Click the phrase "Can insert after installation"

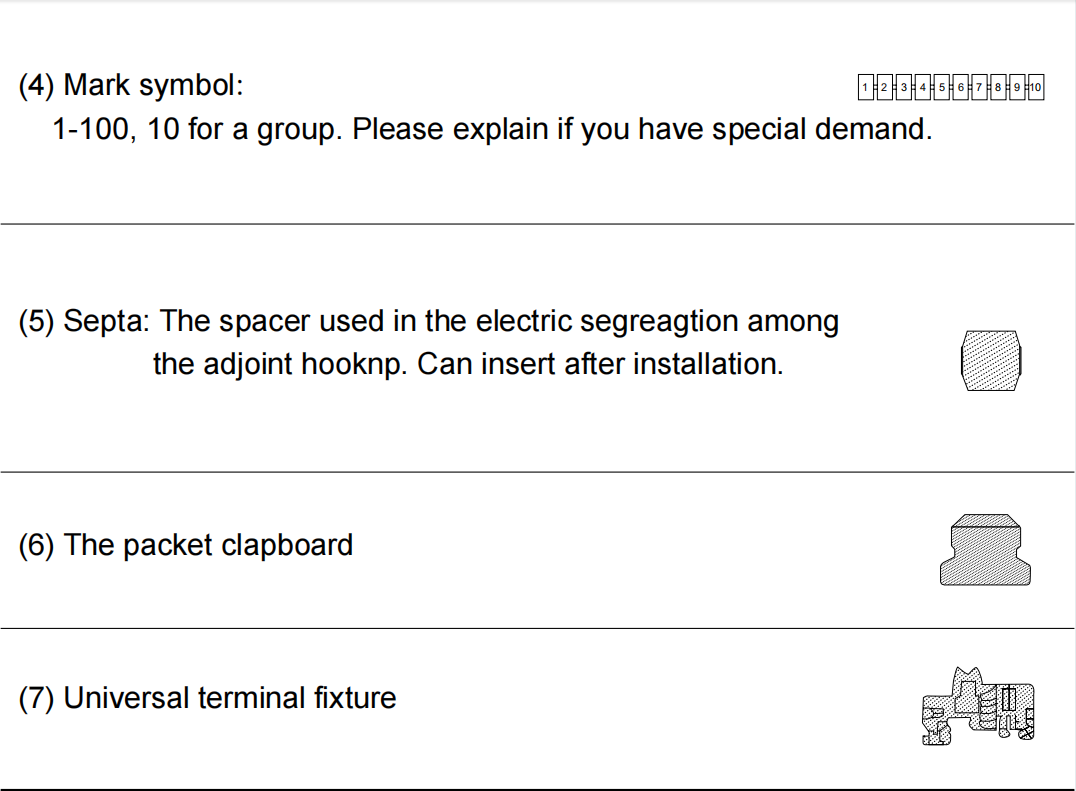pos(600,364)
